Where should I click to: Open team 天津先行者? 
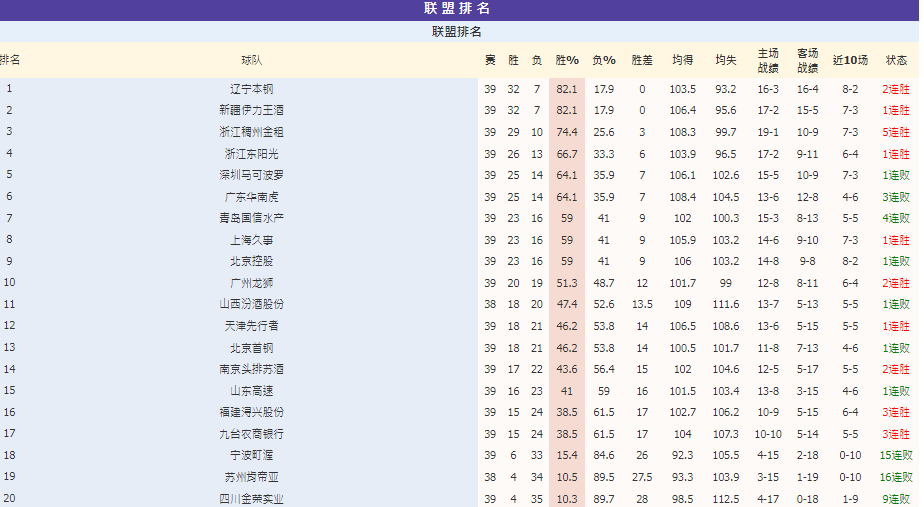[252, 326]
